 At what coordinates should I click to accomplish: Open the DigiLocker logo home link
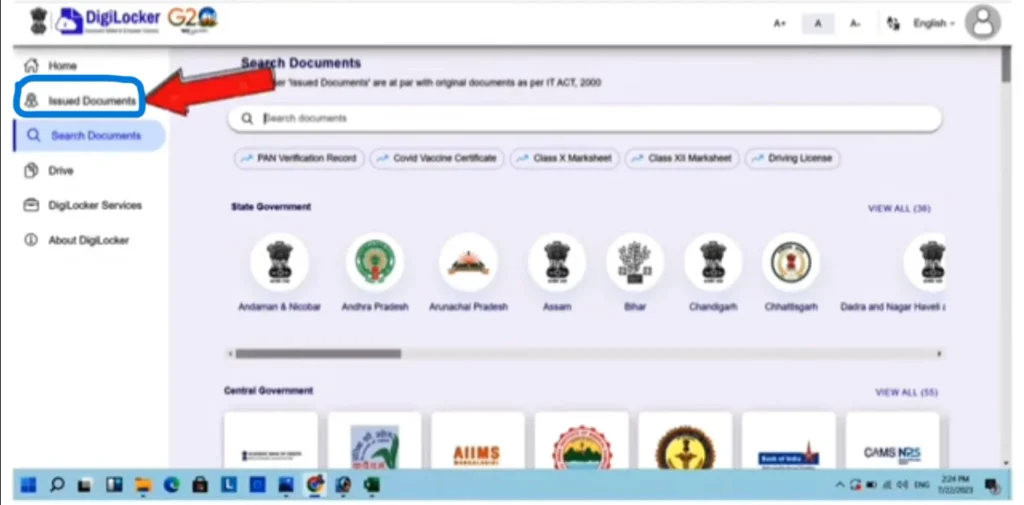coord(108,20)
